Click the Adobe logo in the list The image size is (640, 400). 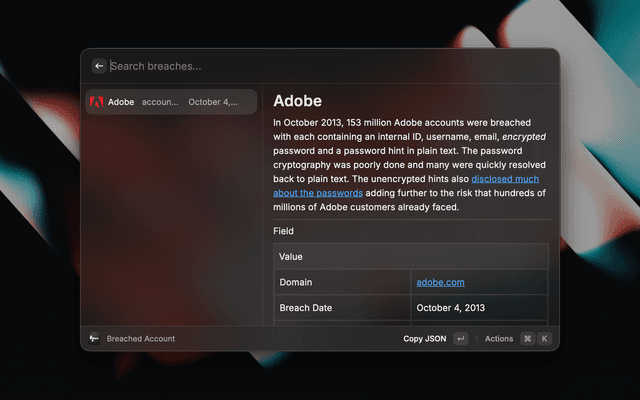(x=97, y=102)
